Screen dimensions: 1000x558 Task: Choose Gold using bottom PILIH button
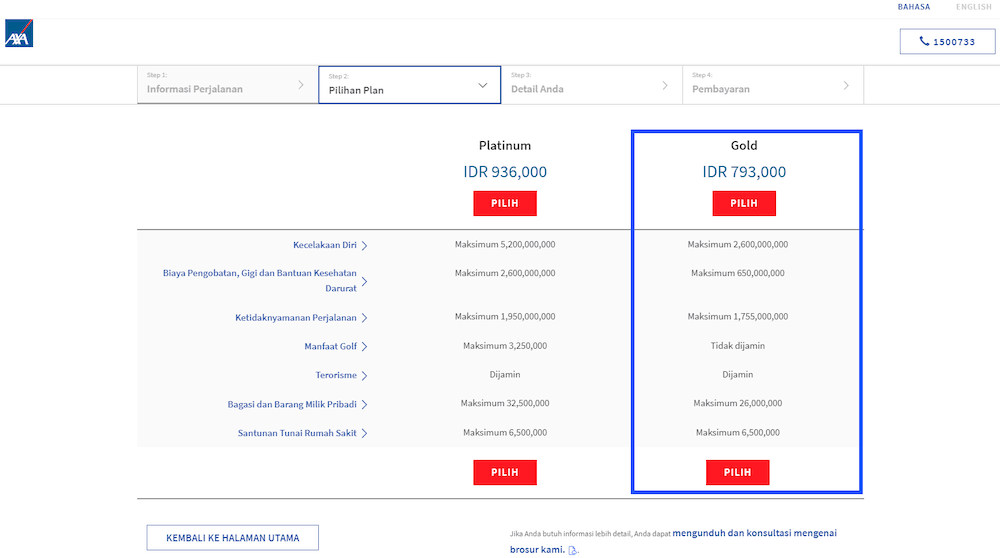coord(738,472)
